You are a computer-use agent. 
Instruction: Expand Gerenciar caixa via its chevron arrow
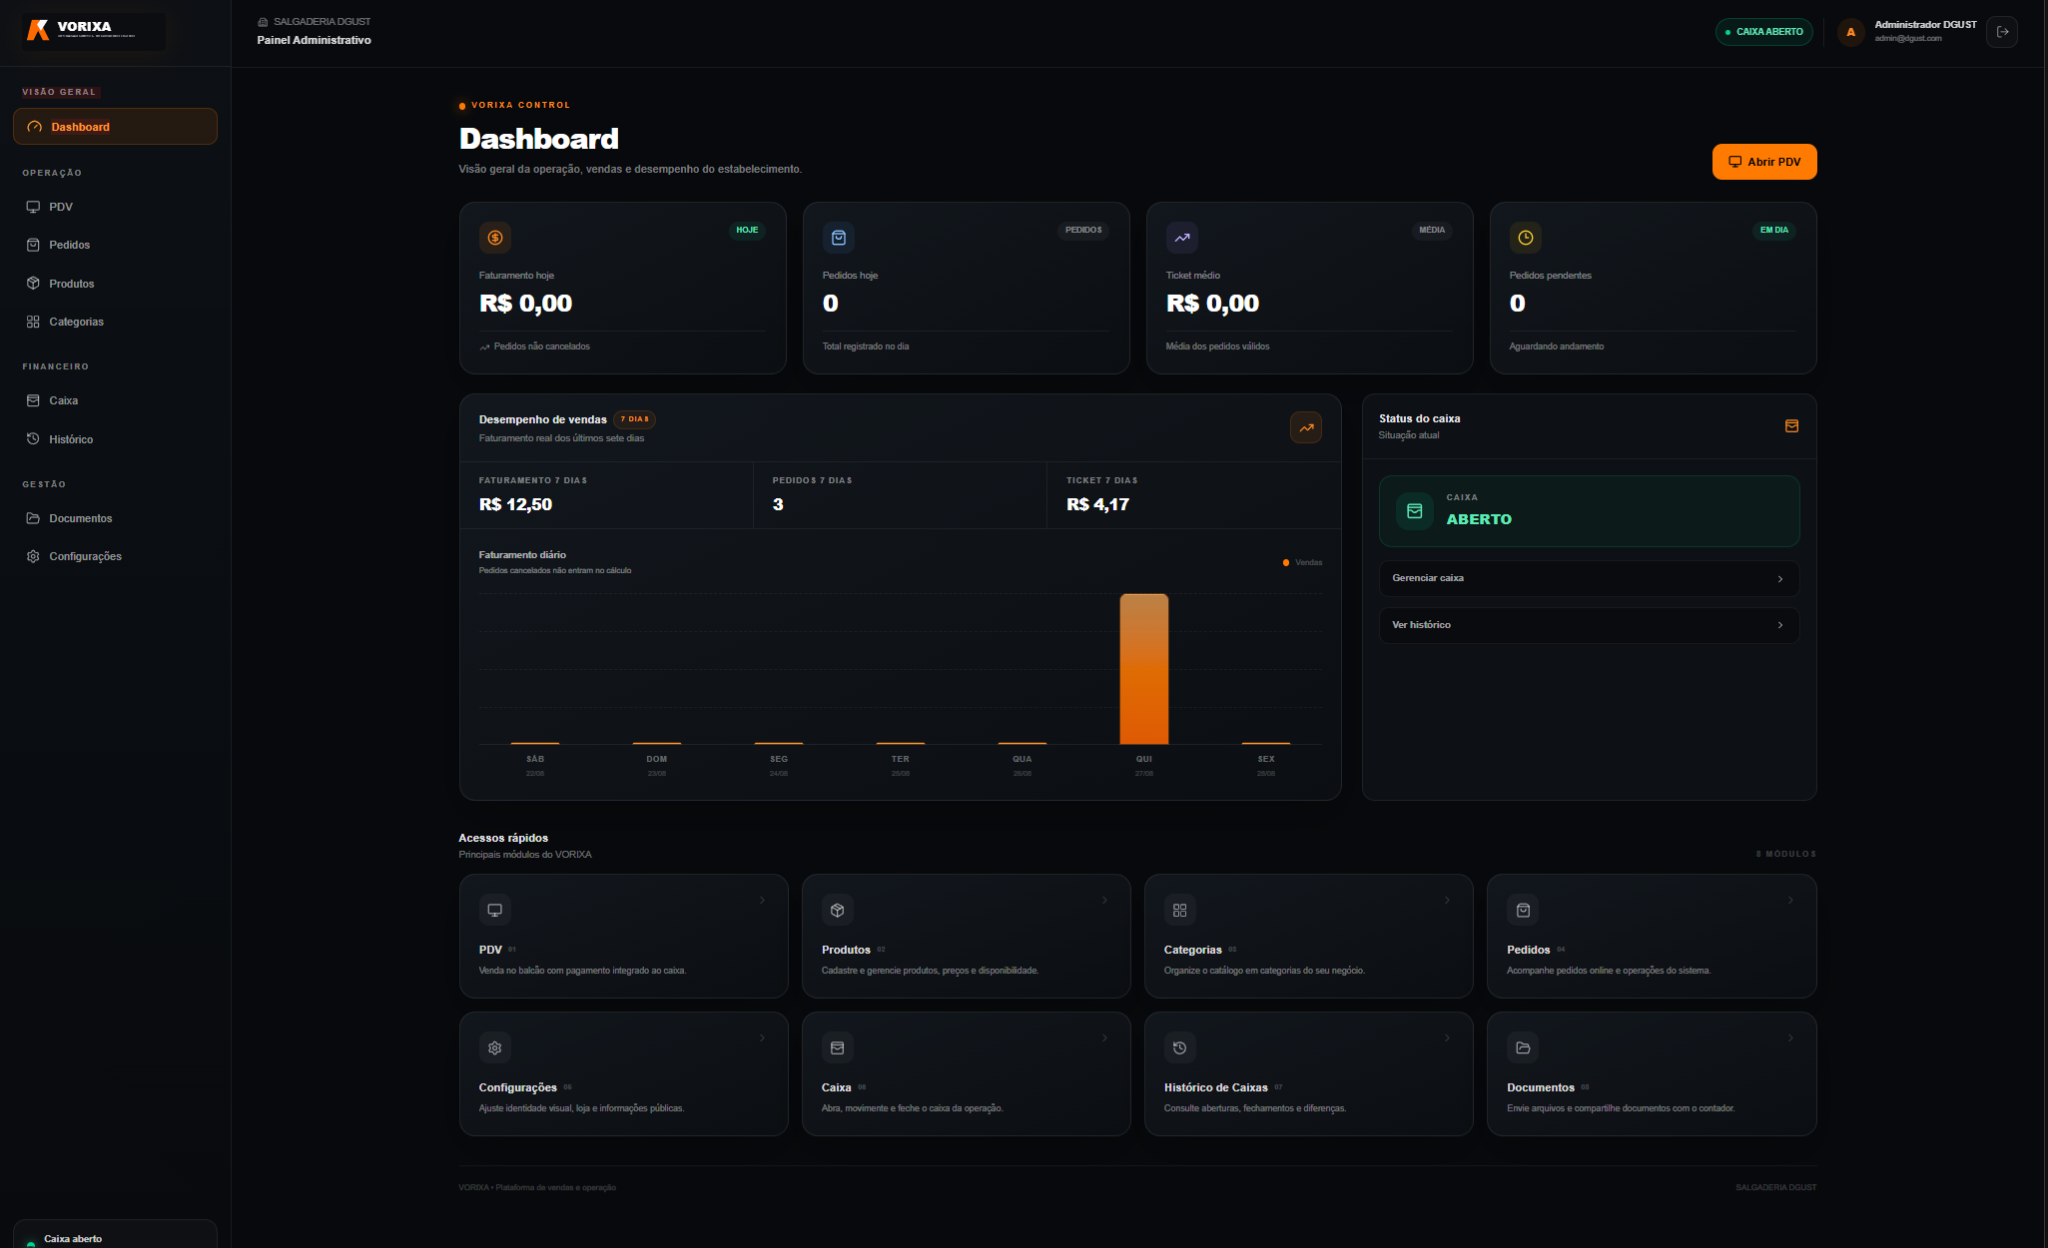coord(1780,579)
